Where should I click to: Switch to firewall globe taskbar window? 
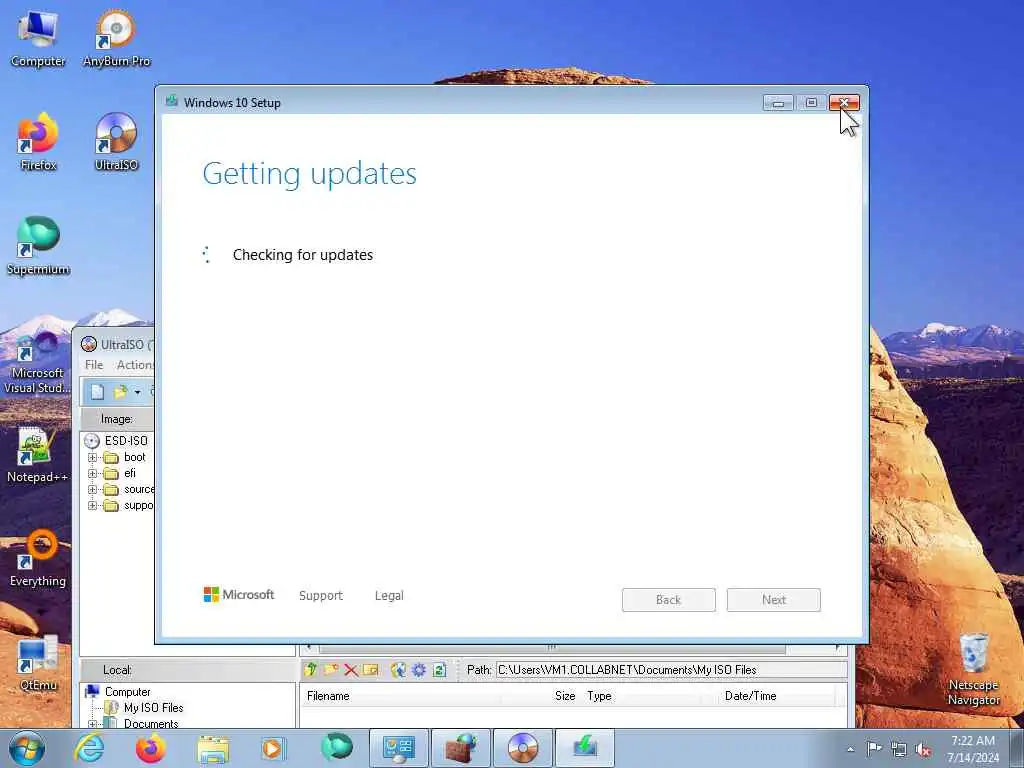tap(461, 748)
